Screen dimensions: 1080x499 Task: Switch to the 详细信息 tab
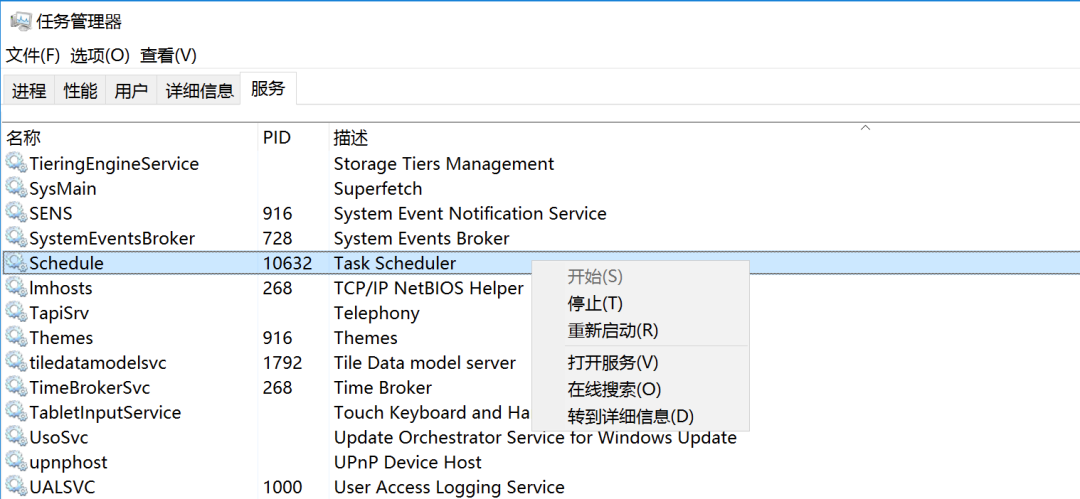click(x=200, y=91)
